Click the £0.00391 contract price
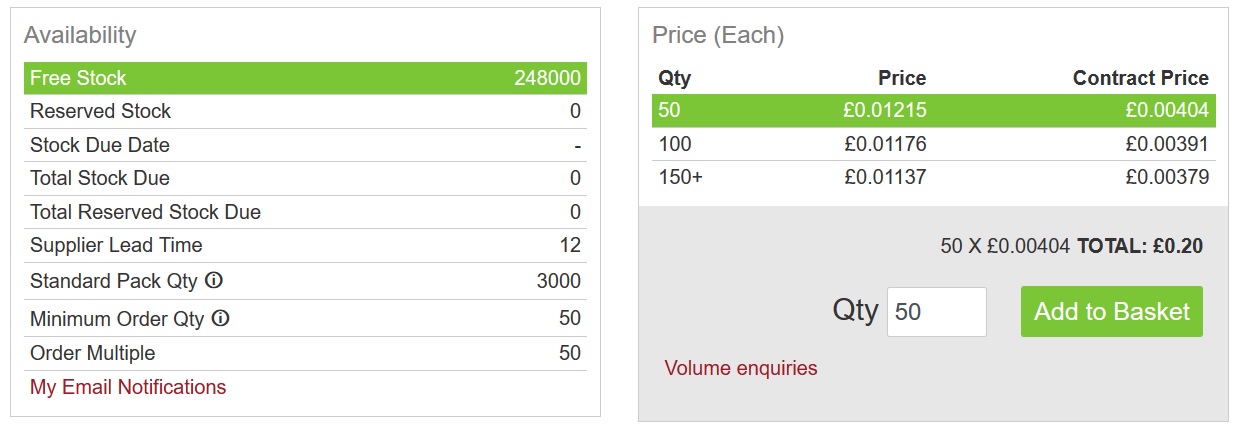This screenshot has height=433, width=1240. pyautogui.click(x=1167, y=144)
